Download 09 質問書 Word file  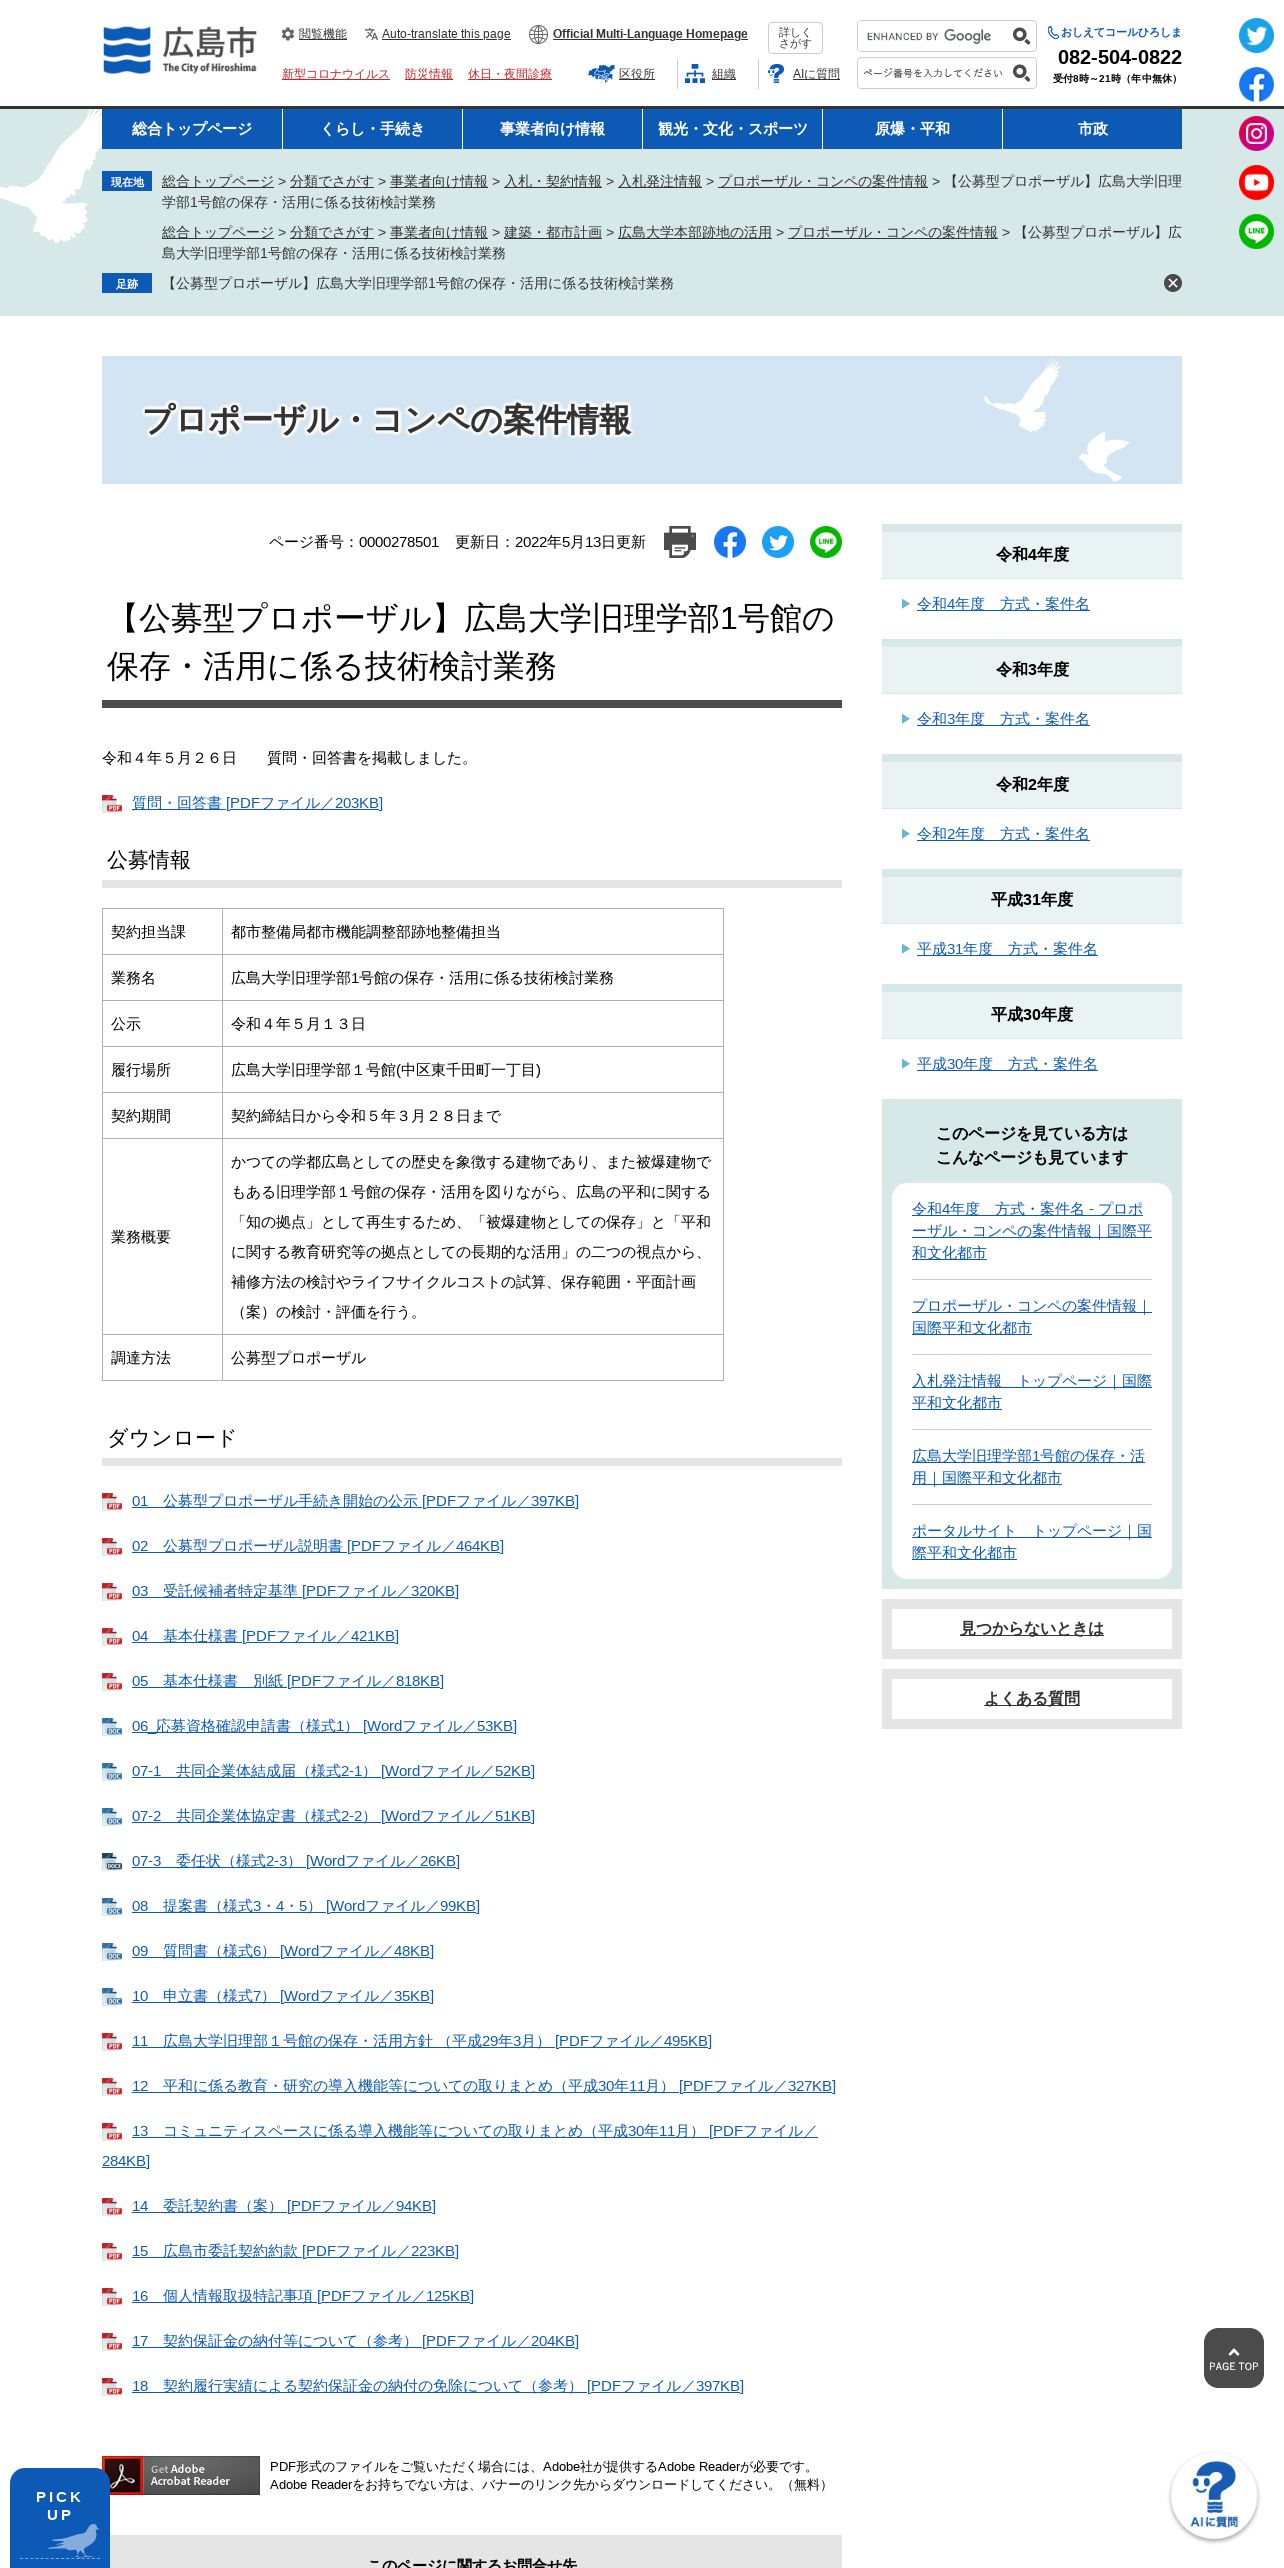[x=283, y=1951]
